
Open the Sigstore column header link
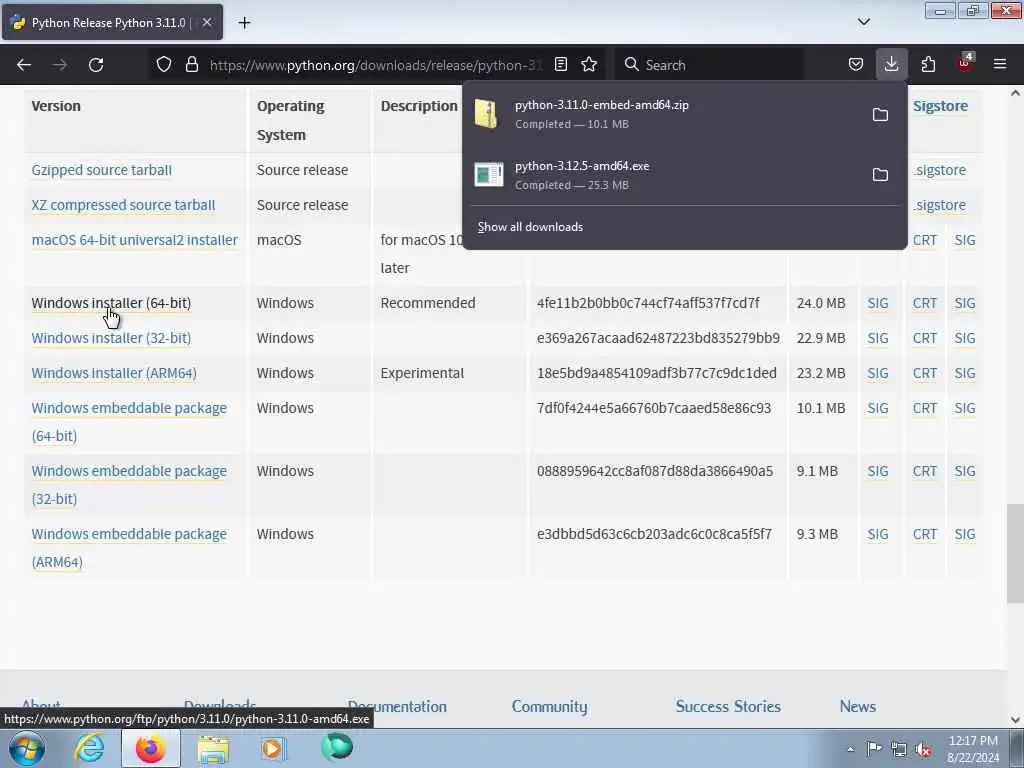pyautogui.click(x=940, y=106)
